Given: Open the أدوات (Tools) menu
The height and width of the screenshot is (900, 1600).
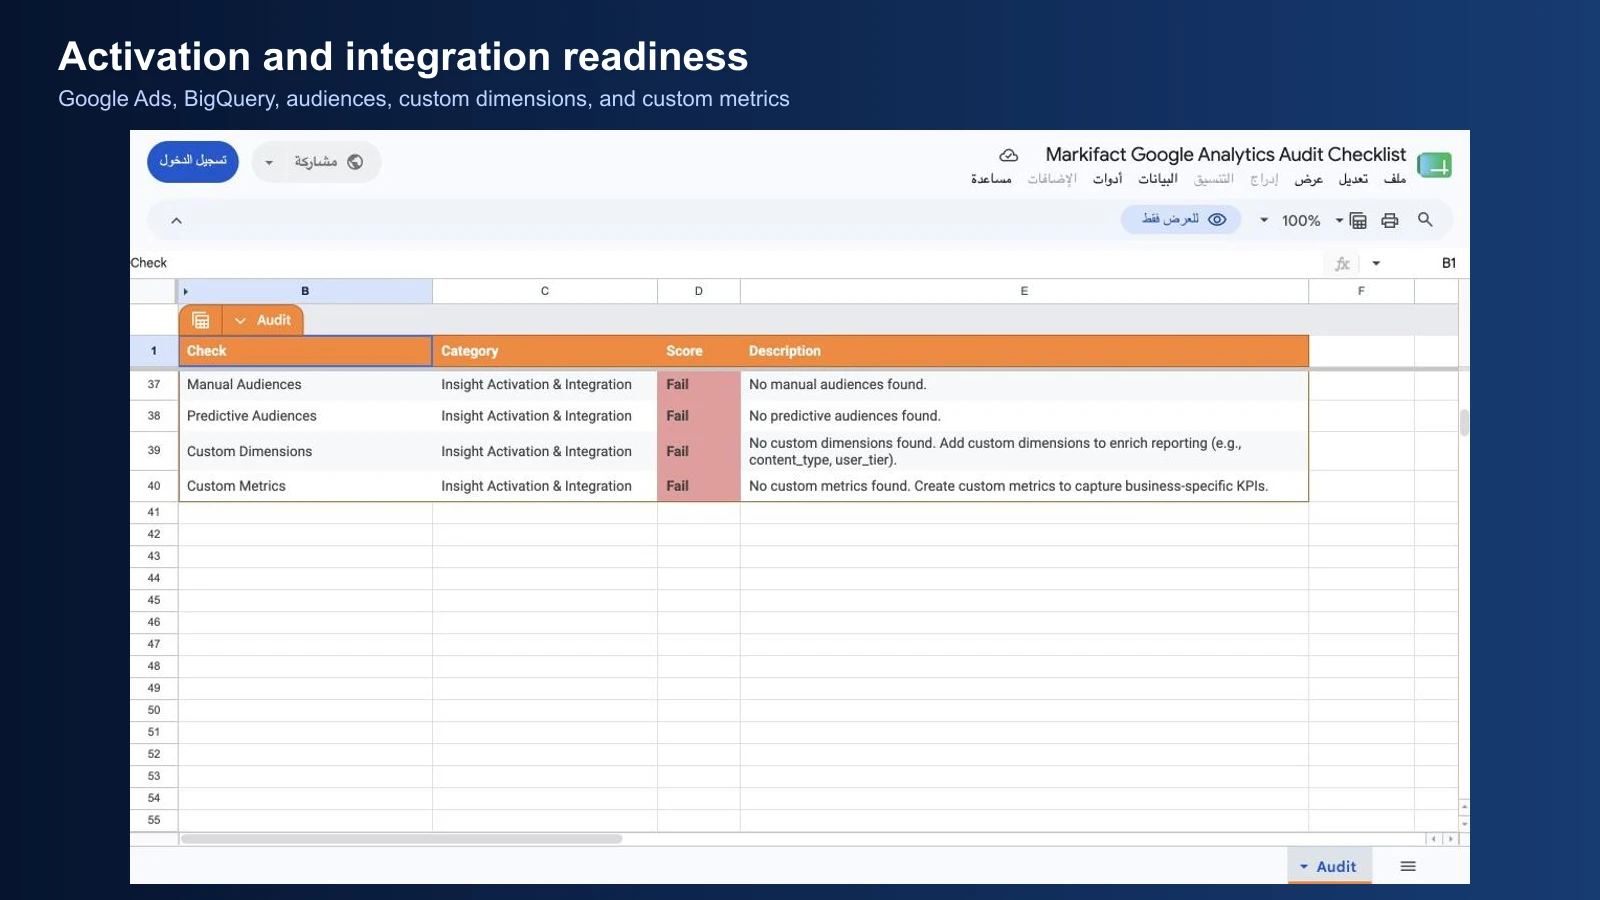Looking at the screenshot, I should 1108,179.
